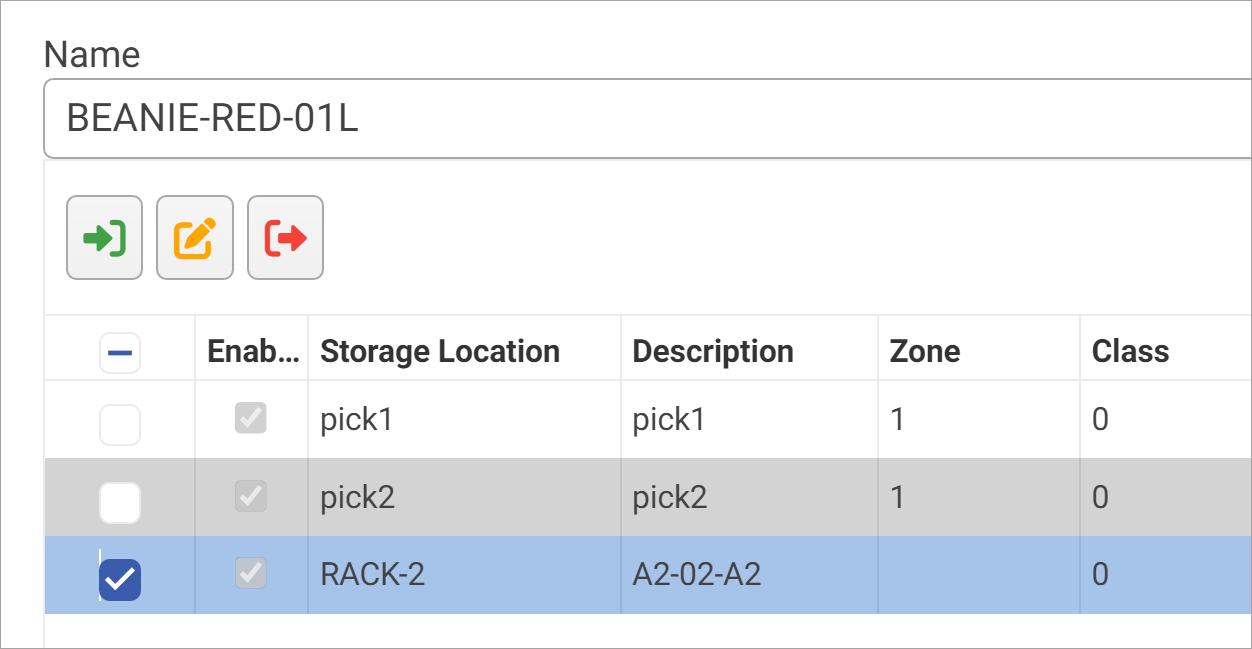Toggle the Enabled checkbox on pick1 row
Viewport: 1252px width, 649px height.
coord(251,419)
